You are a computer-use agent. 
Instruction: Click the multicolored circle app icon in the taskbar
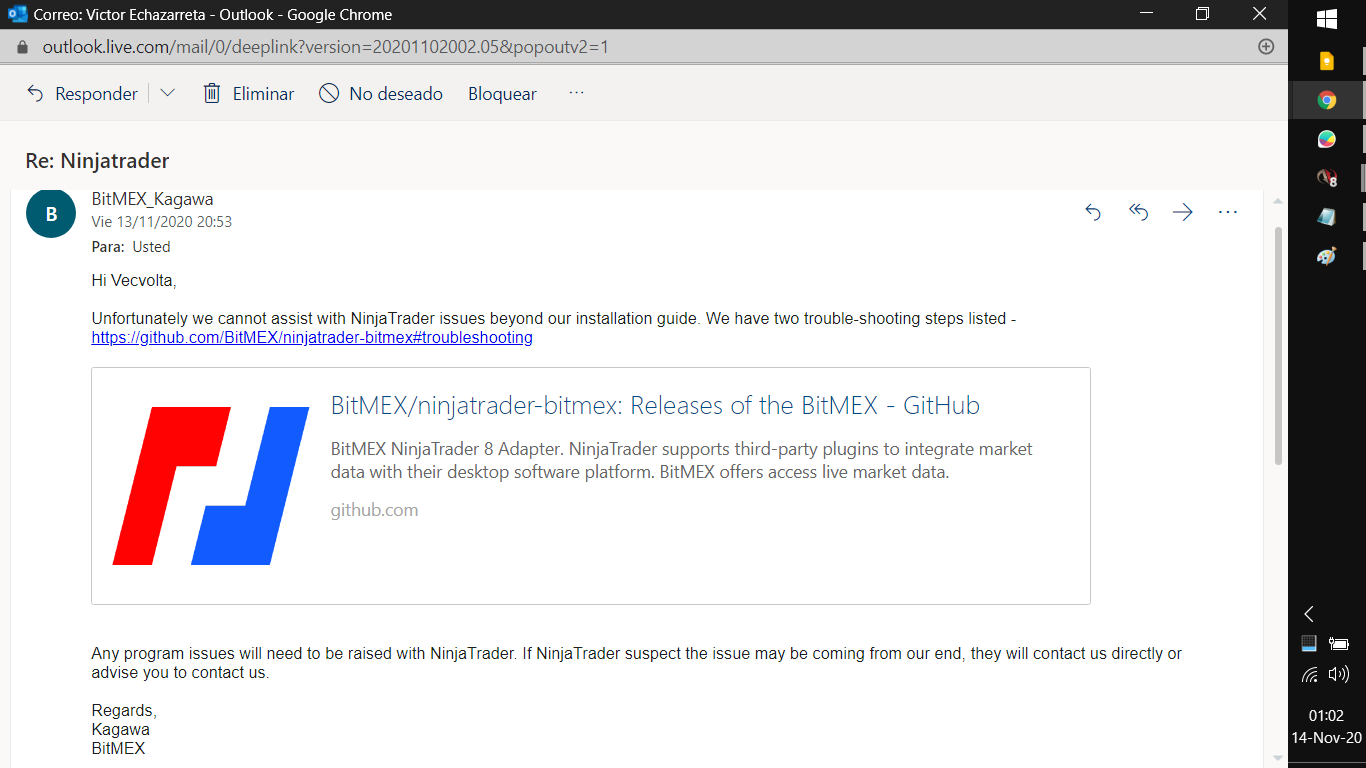point(1327,139)
